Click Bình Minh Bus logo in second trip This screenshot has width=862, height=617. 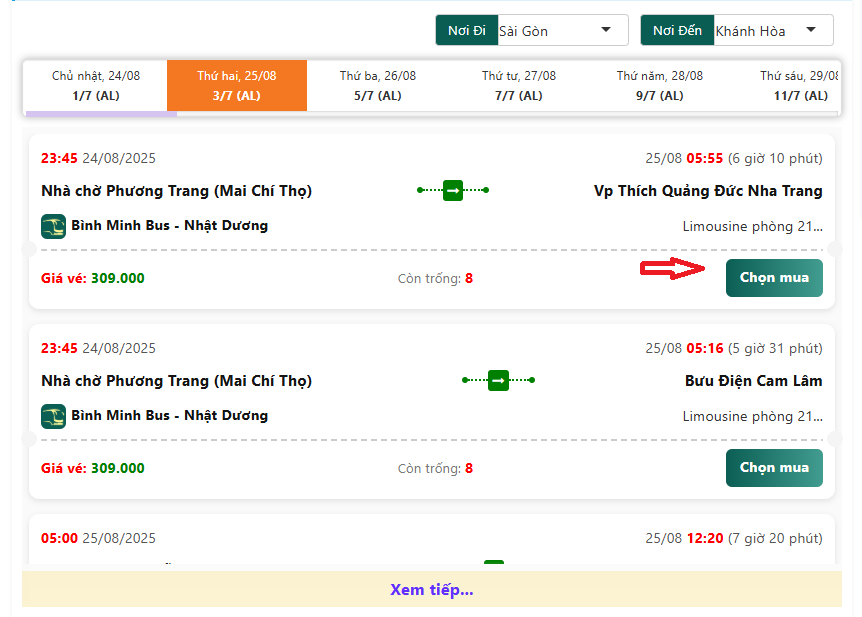pyautogui.click(x=53, y=416)
